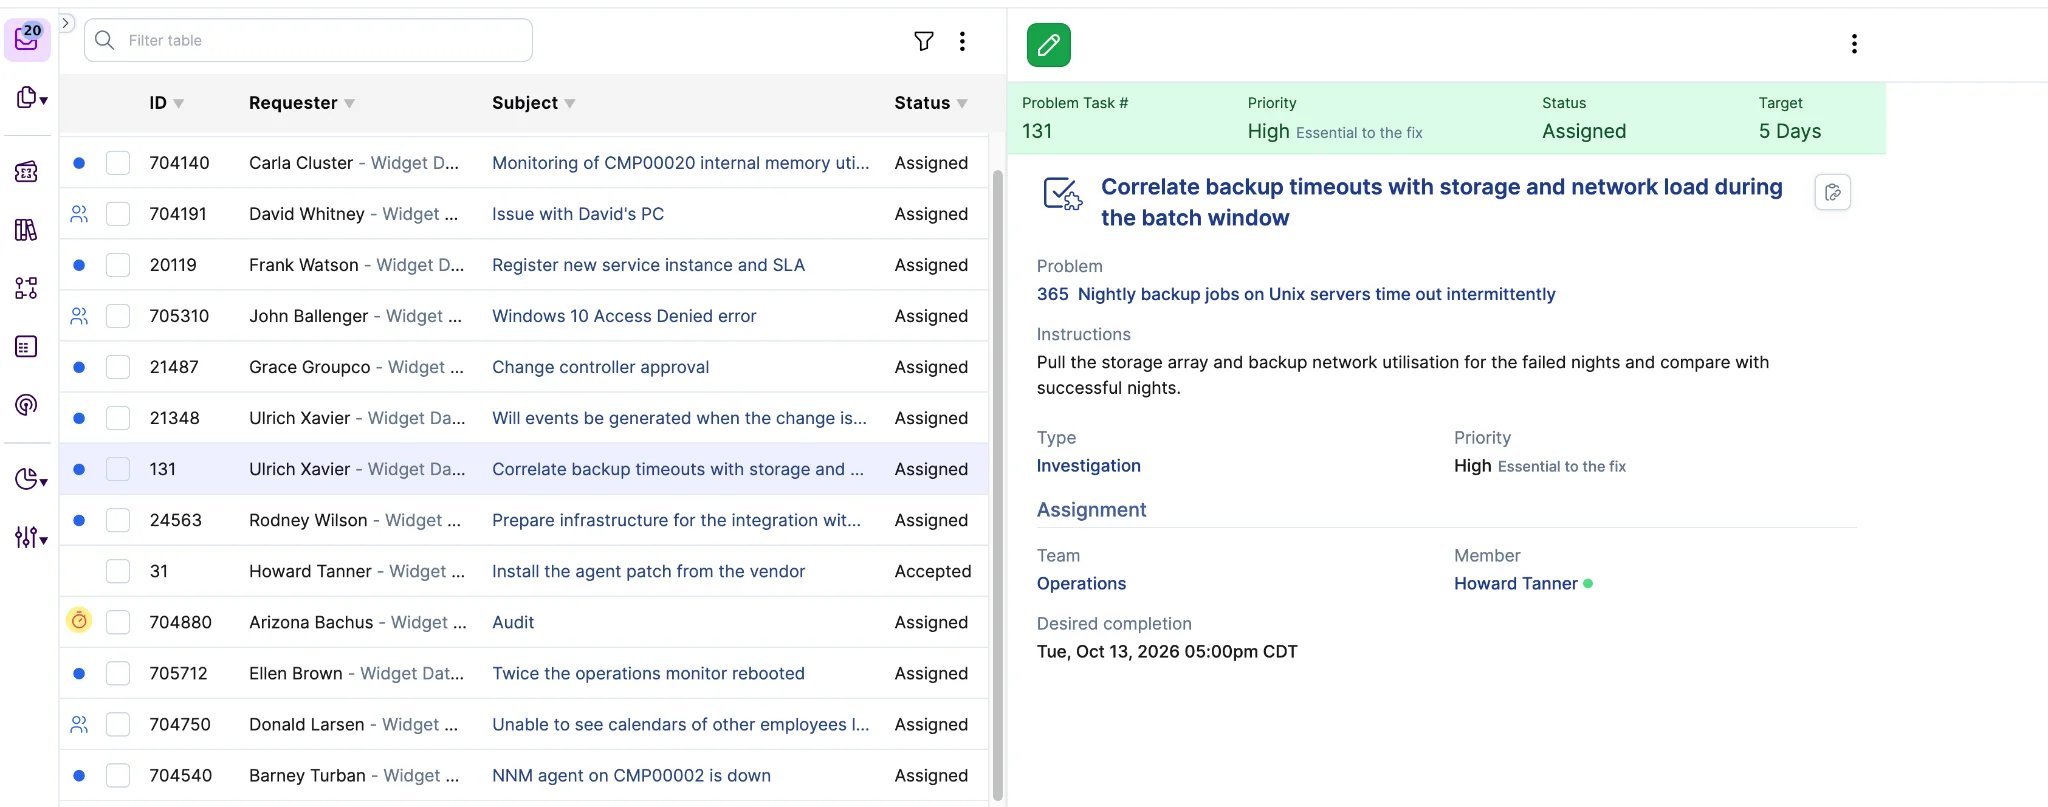2048x807 pixels.
Task: Click requester Arizona Bachus in the table
Action: [x=311, y=622]
